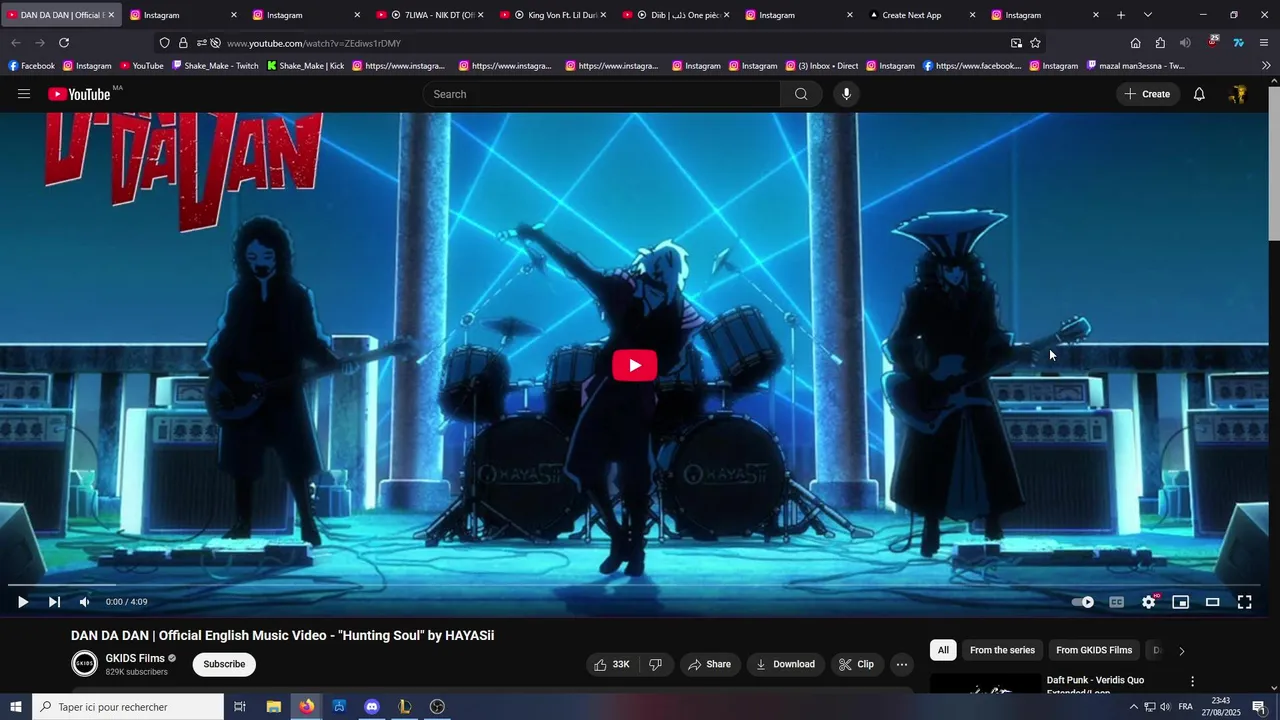Viewport: 1280px width, 720px height.
Task: Show hidden system tray icons
Action: [1134, 707]
